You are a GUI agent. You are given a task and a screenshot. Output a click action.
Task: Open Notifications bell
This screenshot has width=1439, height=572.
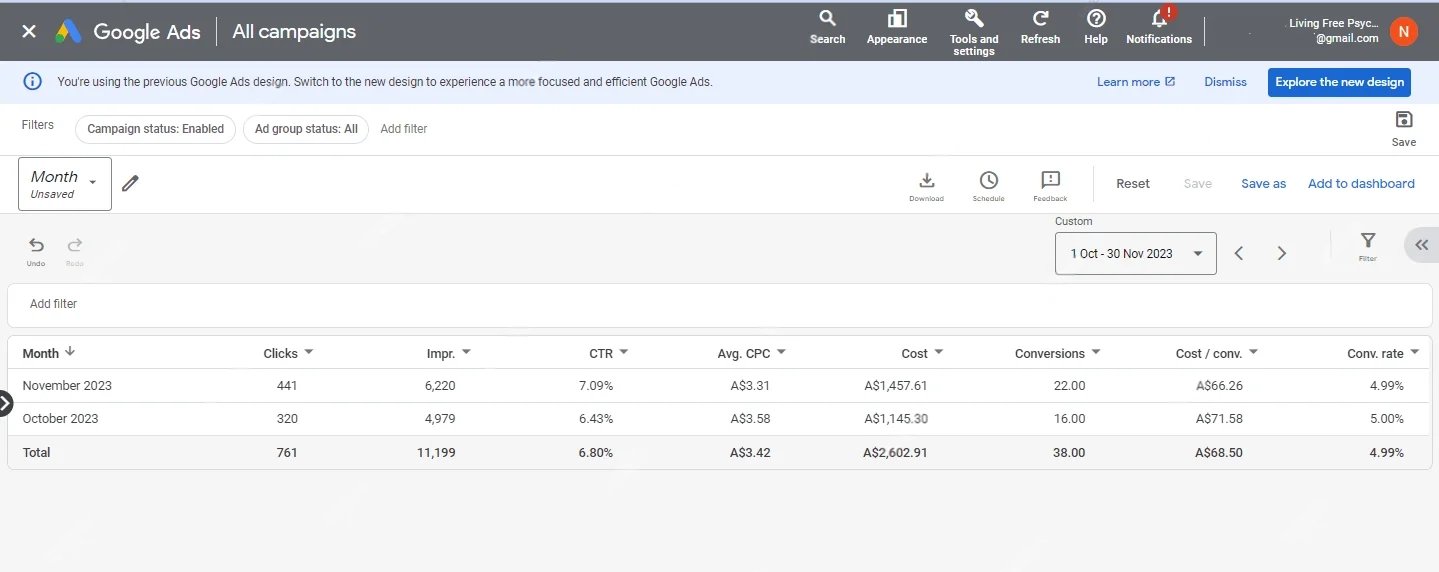point(1159,27)
